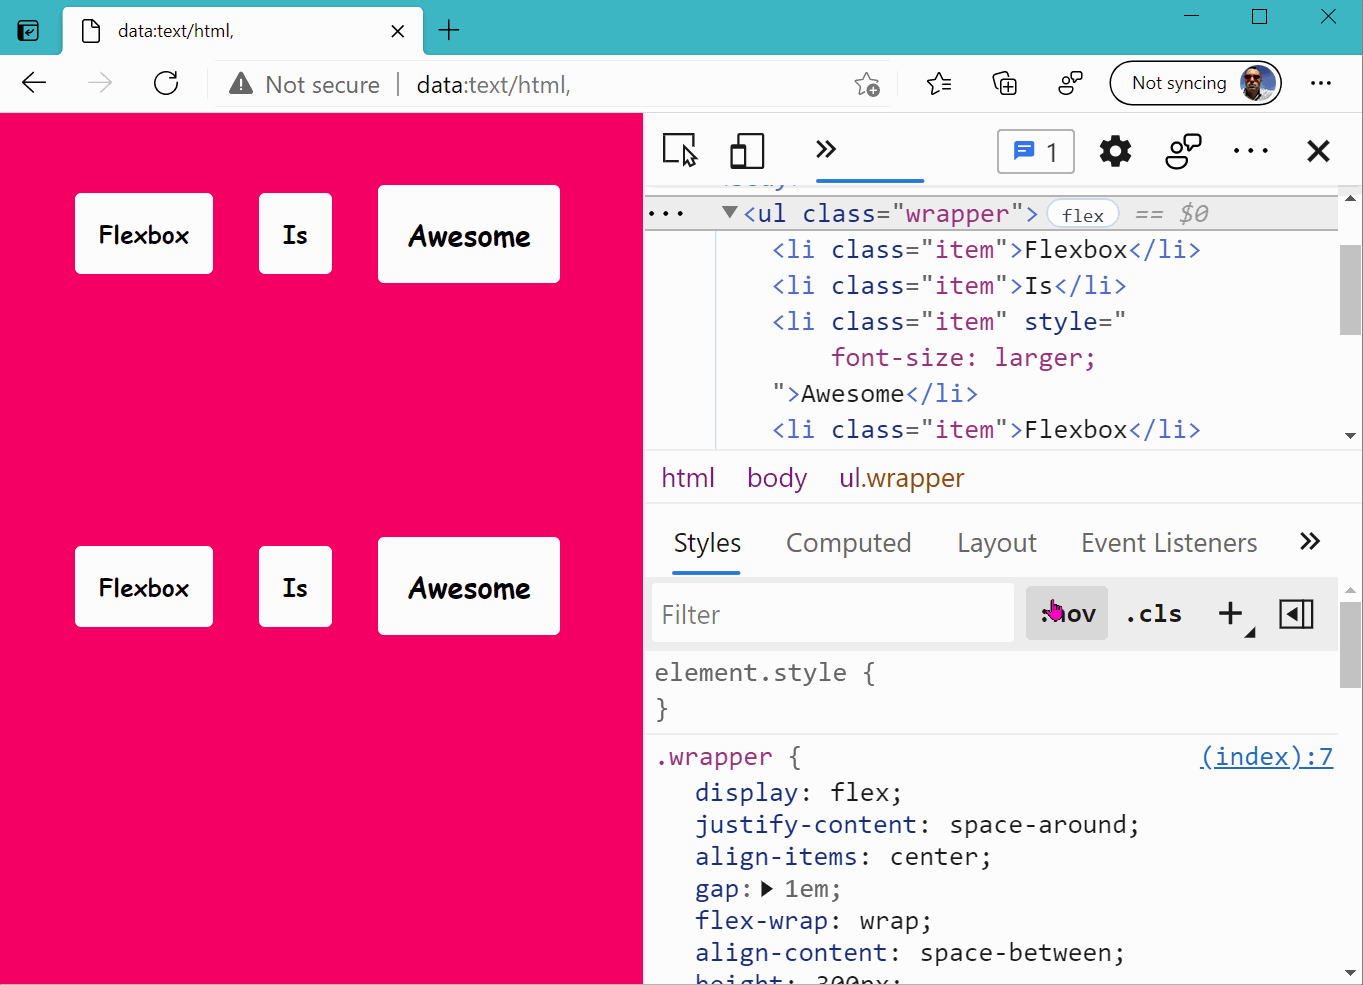Image resolution: width=1363 pixels, height=985 pixels.
Task: Click inside the styles Filter field
Action: [832, 614]
